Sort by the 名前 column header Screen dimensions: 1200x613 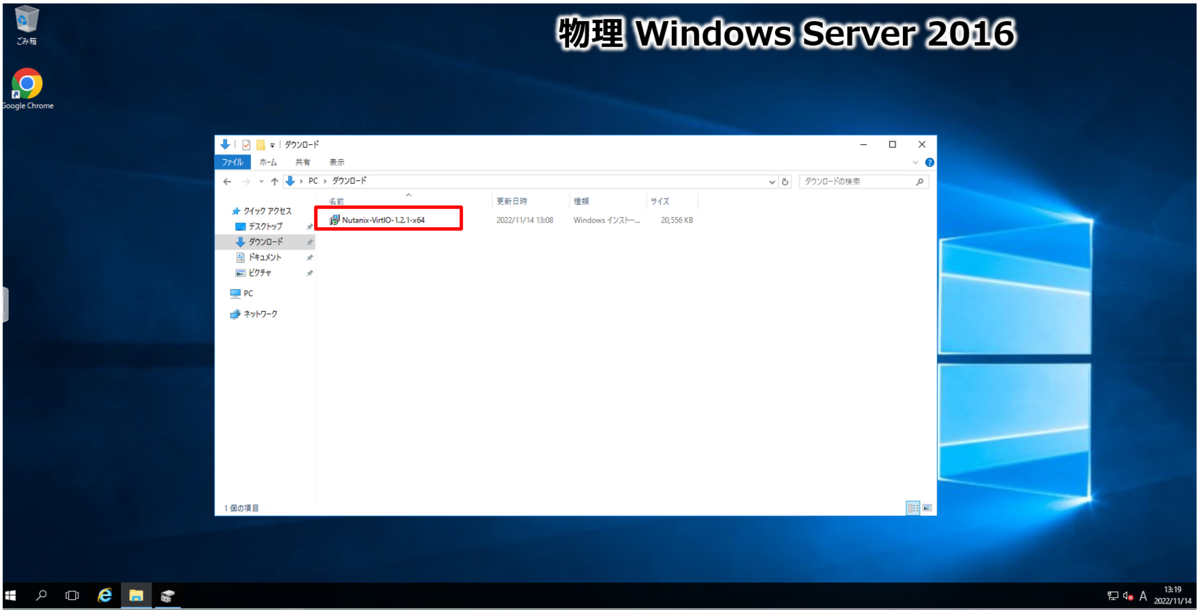(x=406, y=201)
